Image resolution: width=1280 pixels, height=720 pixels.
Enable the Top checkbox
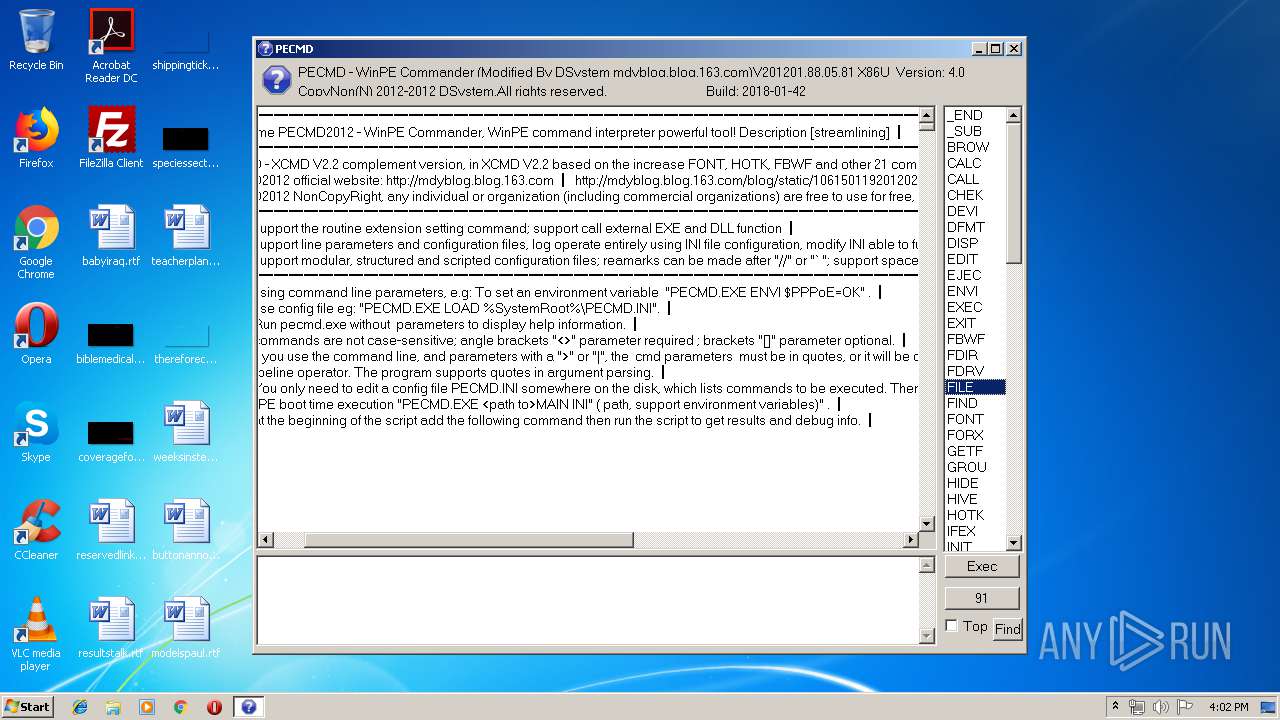point(952,626)
